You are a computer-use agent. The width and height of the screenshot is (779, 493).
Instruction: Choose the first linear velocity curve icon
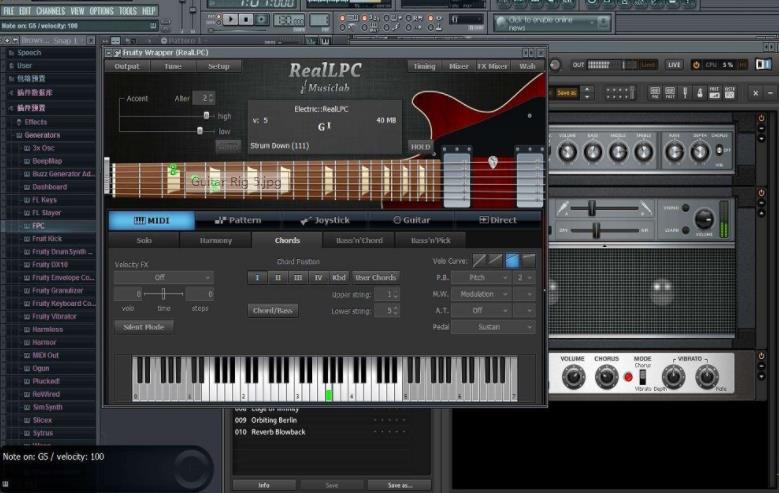(480, 261)
